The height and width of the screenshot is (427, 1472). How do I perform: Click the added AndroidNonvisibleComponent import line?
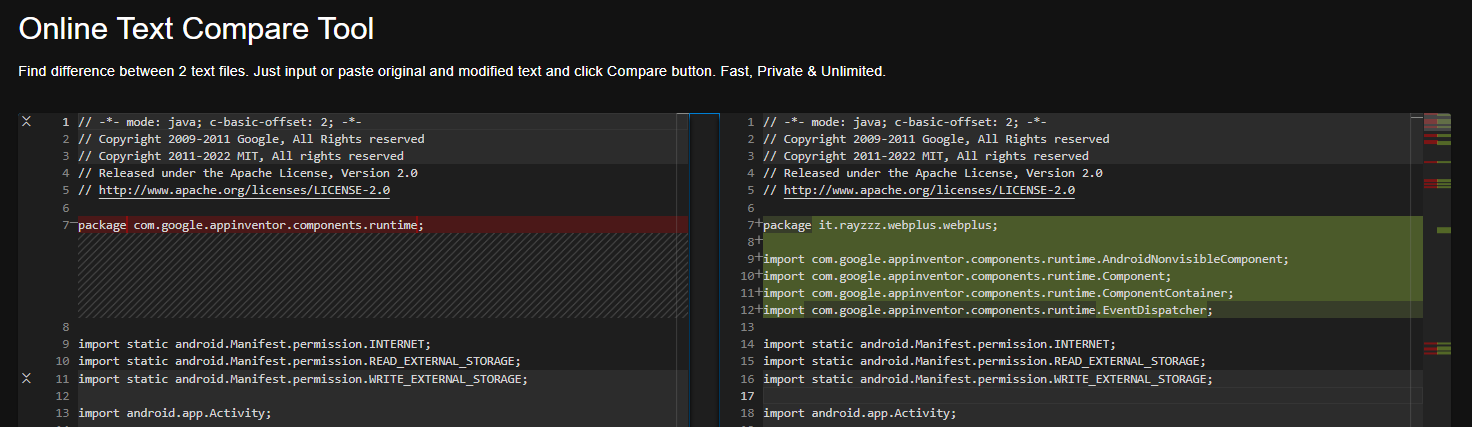click(x=1092, y=259)
